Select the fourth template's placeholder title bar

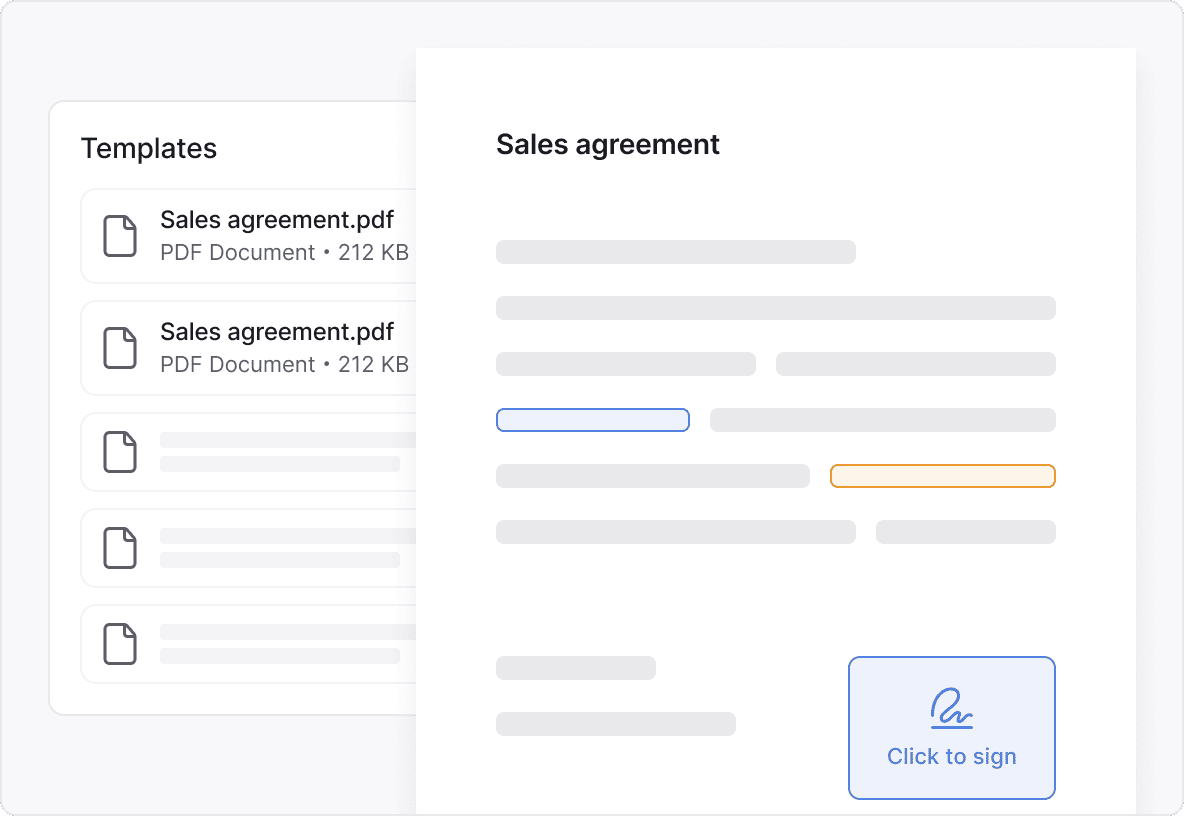click(287, 536)
